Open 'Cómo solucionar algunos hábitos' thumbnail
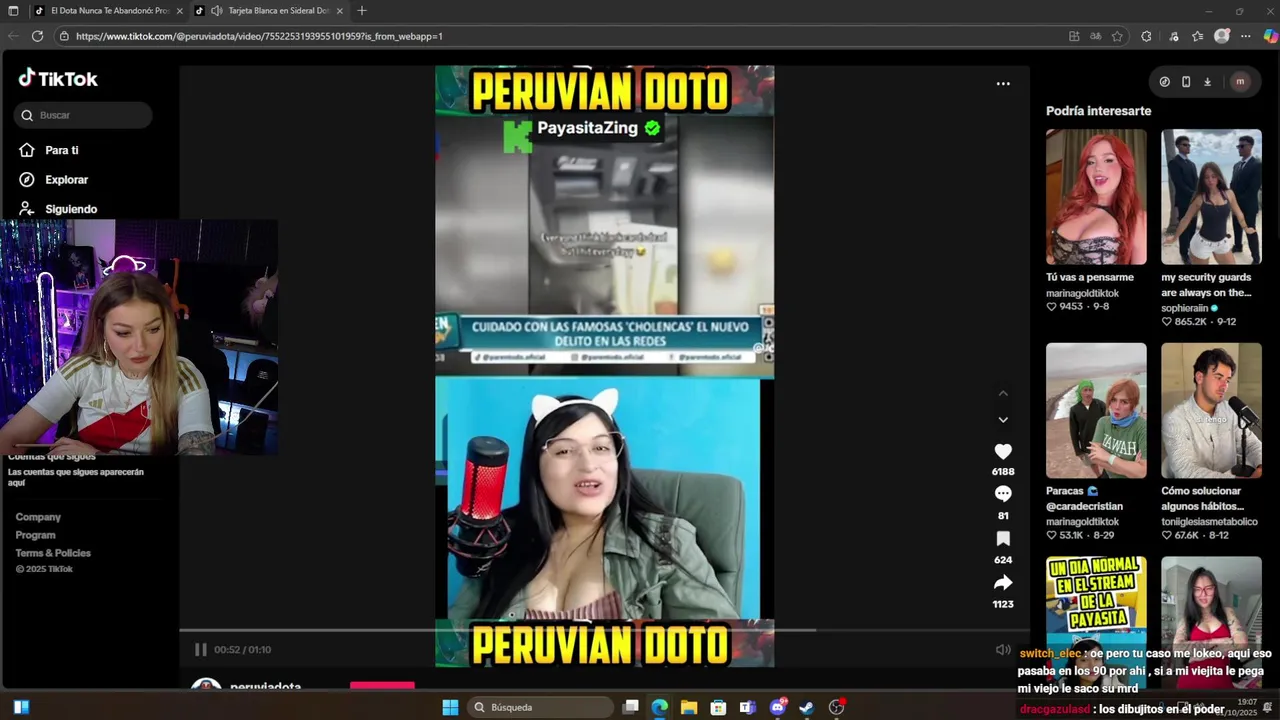The image size is (1280, 720). tap(1211, 410)
